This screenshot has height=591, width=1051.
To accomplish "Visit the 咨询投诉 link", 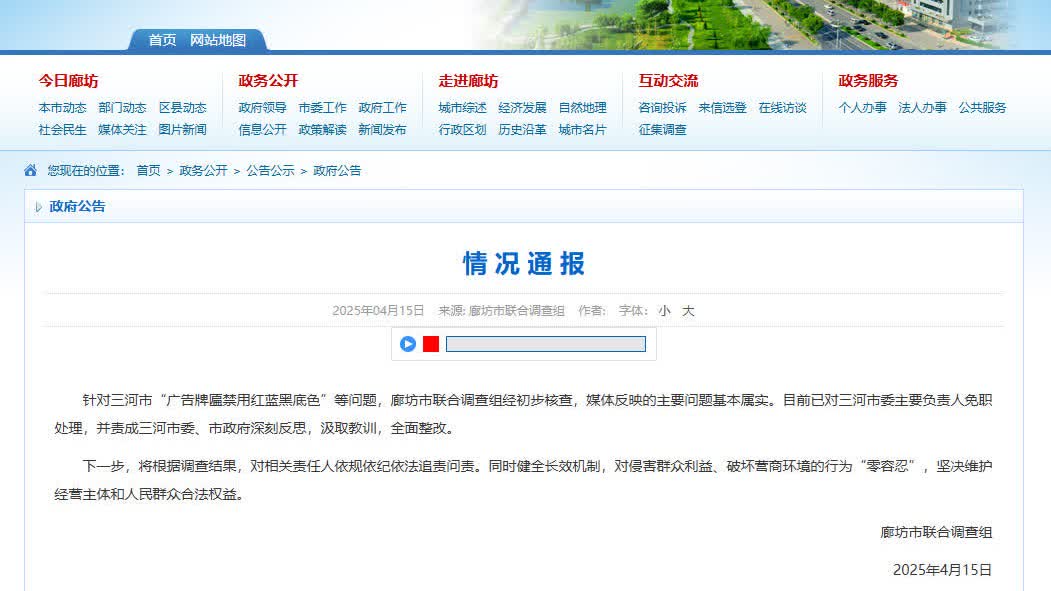I will (662, 108).
